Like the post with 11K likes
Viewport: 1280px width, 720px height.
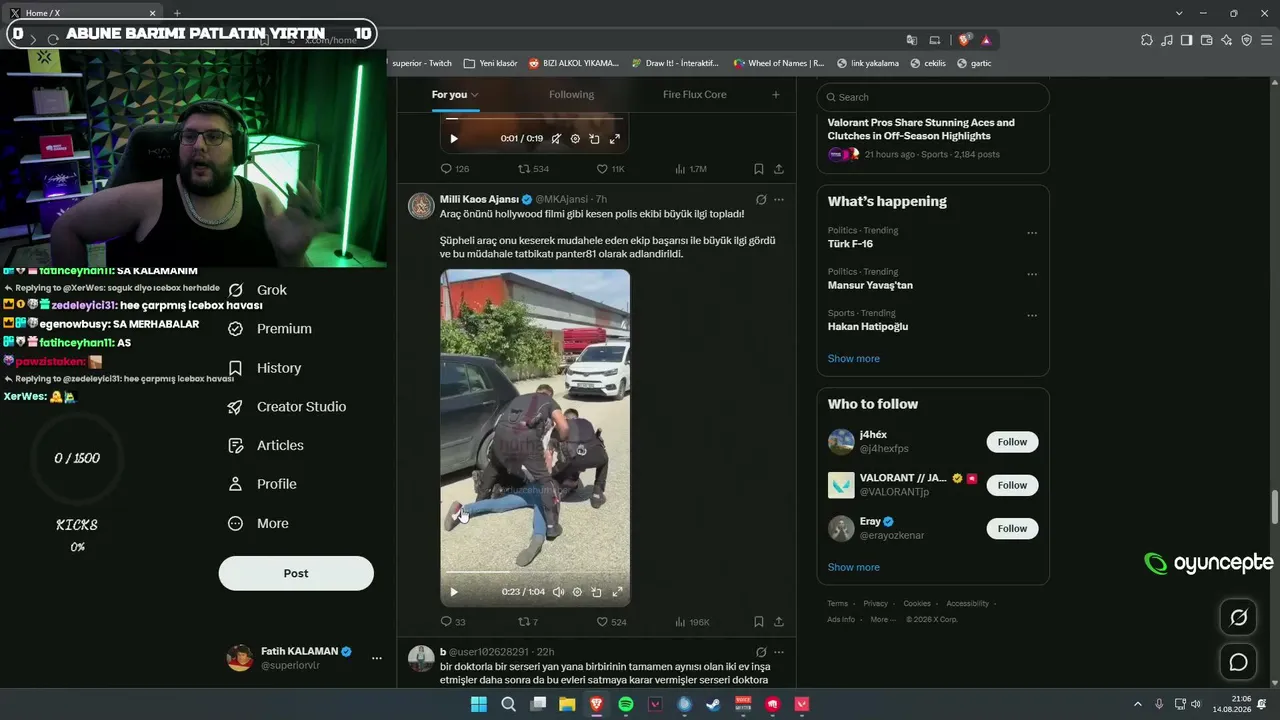[x=610, y=169]
